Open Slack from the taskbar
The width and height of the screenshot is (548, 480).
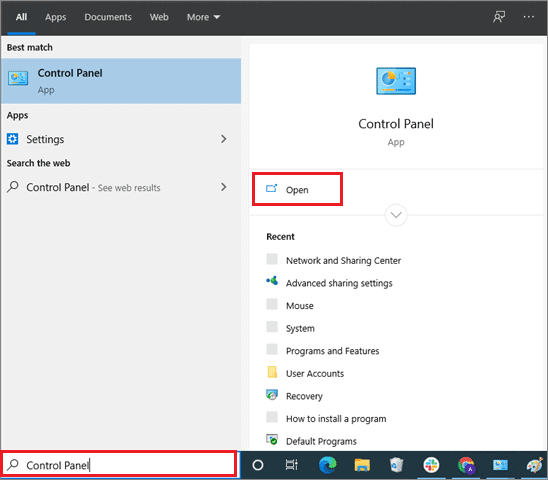pos(431,465)
